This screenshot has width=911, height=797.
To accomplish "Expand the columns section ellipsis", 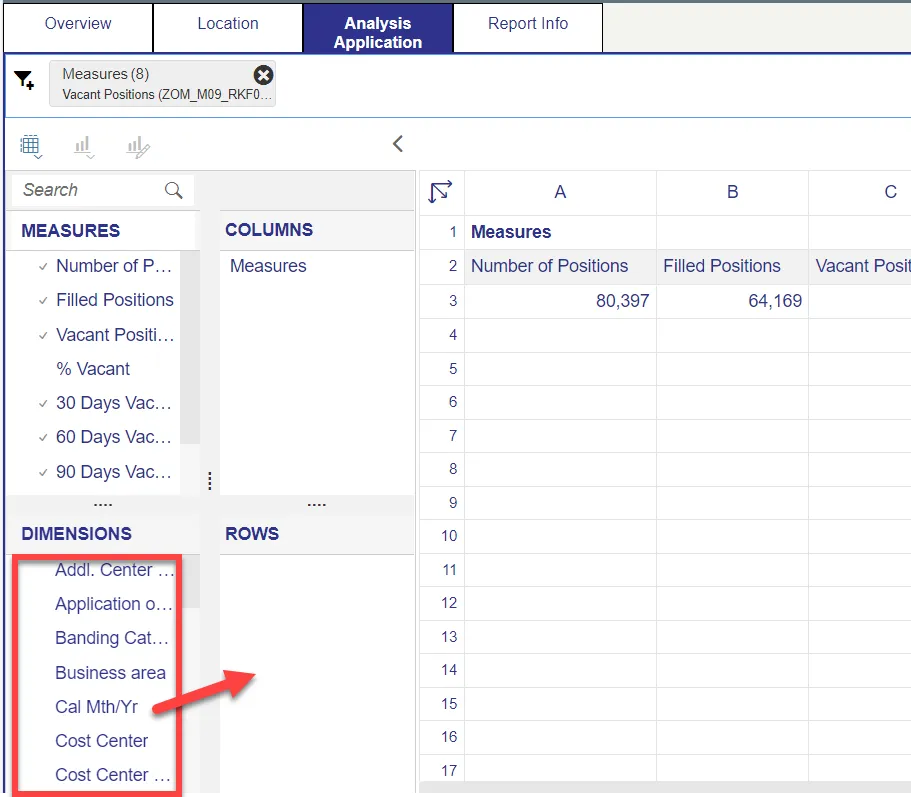I will coord(316,504).
